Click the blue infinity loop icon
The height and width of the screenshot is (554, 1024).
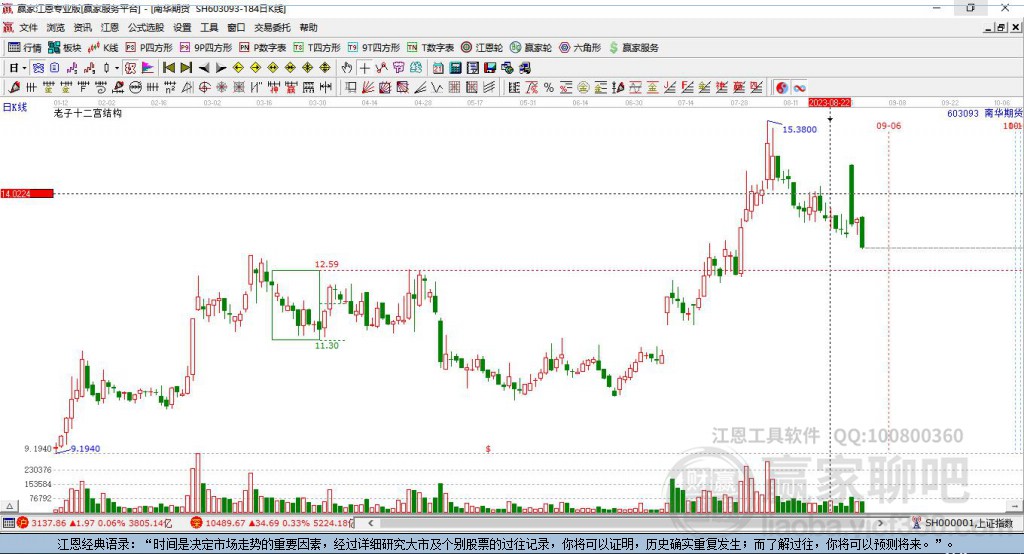tap(799, 87)
